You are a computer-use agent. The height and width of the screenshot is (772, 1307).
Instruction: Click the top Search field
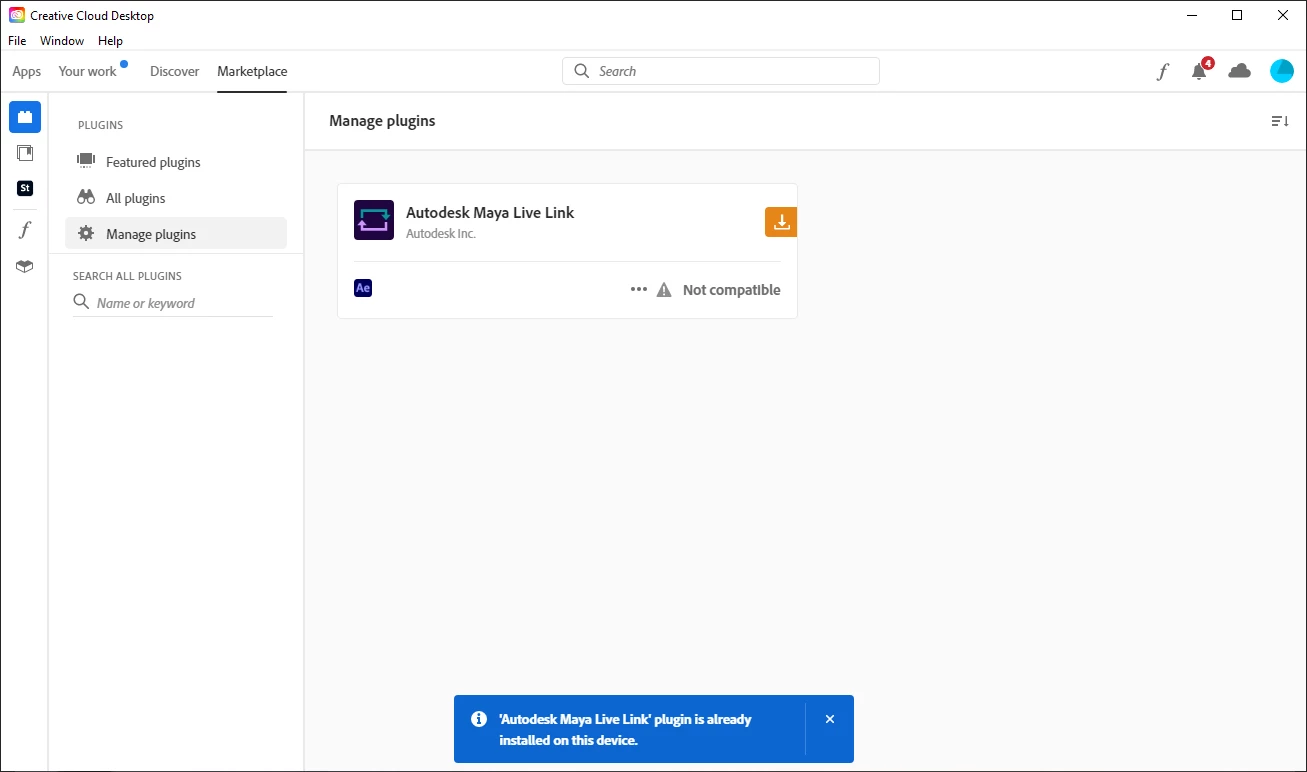click(x=721, y=71)
